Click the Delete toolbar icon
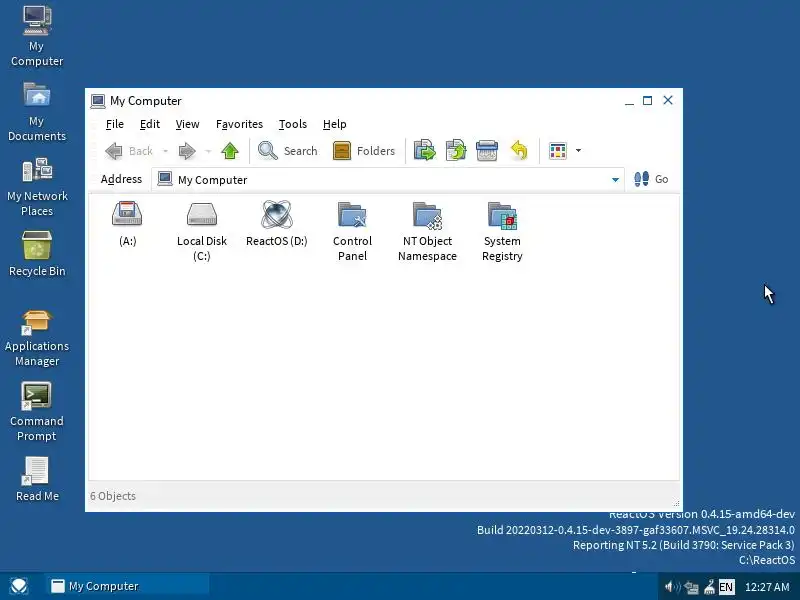Screen dimensions: 800x600 coord(487,151)
